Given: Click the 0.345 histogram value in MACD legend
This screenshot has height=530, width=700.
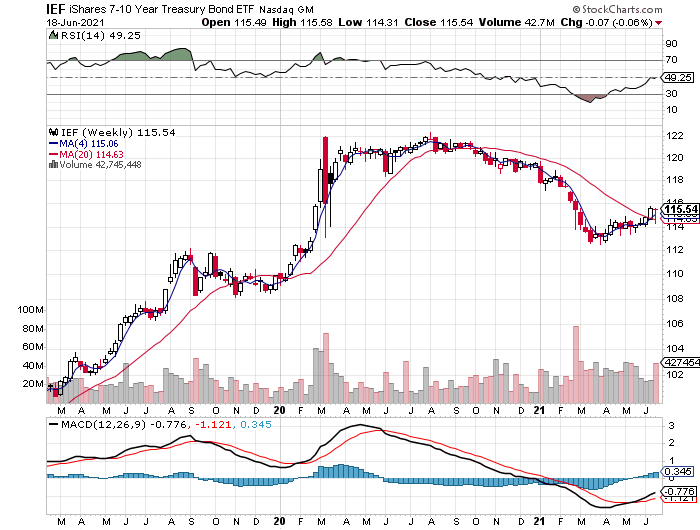Looking at the screenshot, I should click(x=255, y=424).
